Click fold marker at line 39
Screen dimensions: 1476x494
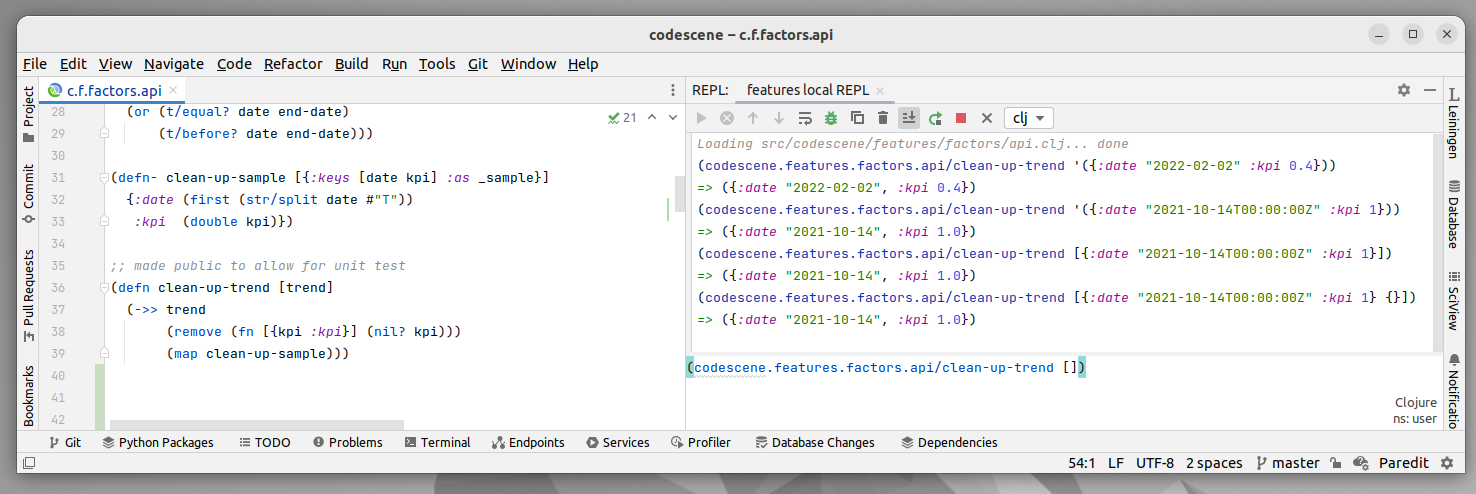click(x=103, y=354)
